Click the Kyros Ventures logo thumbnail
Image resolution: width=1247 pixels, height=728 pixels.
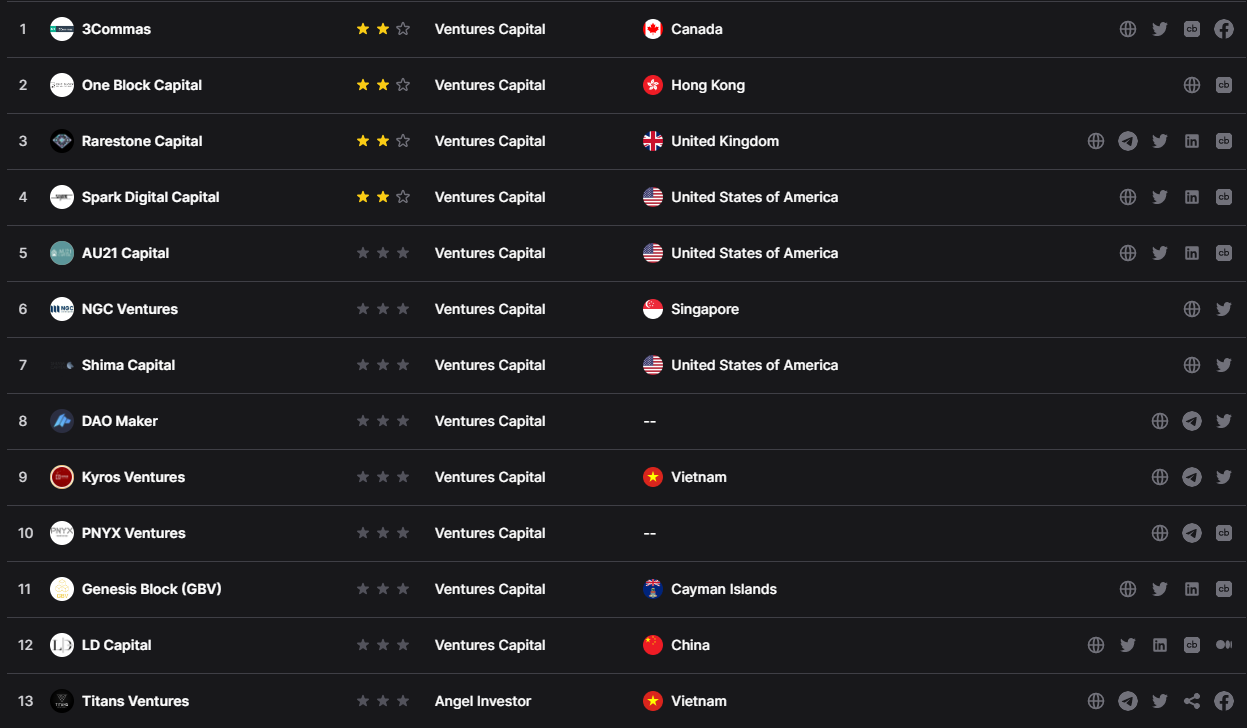click(x=62, y=477)
